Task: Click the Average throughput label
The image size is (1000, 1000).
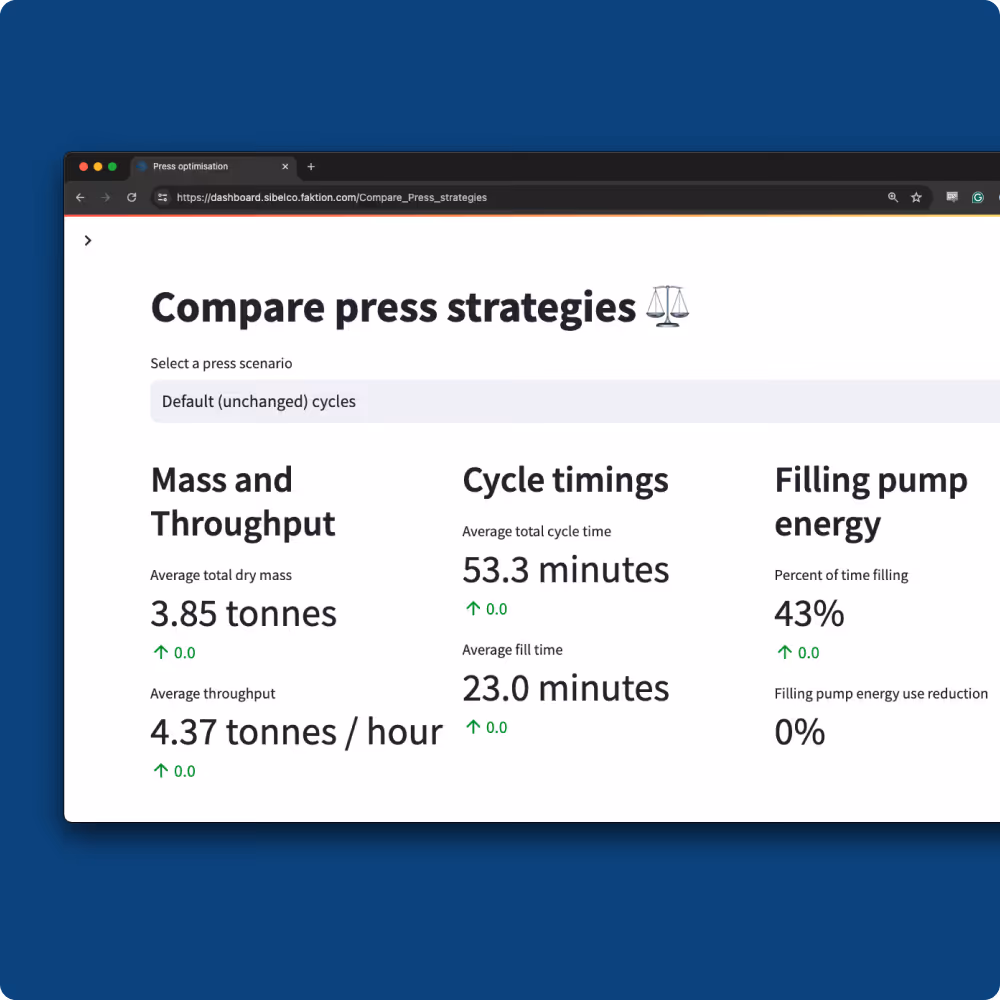Action: pyautogui.click(x=213, y=694)
